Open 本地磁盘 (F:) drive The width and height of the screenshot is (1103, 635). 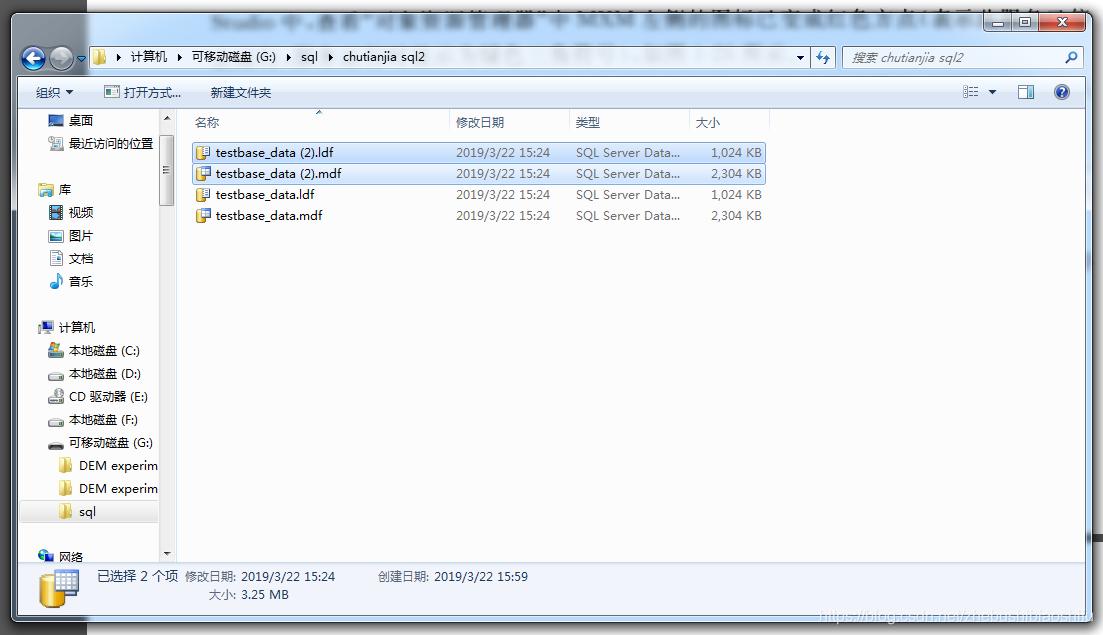point(103,420)
